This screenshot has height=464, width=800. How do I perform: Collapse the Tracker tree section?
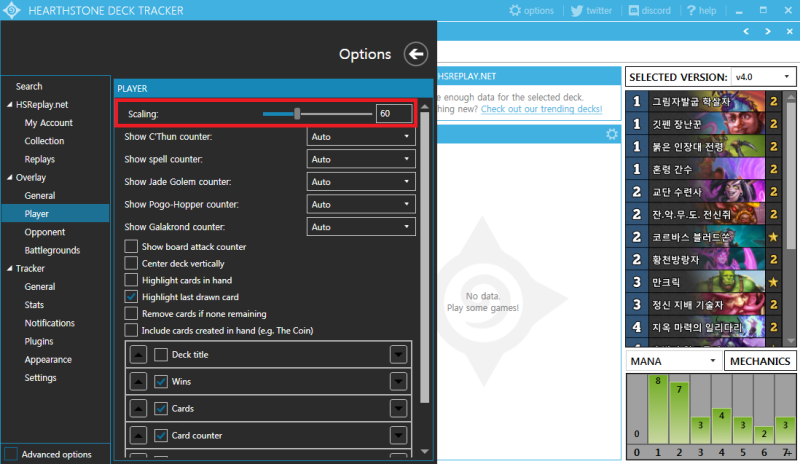(10, 268)
